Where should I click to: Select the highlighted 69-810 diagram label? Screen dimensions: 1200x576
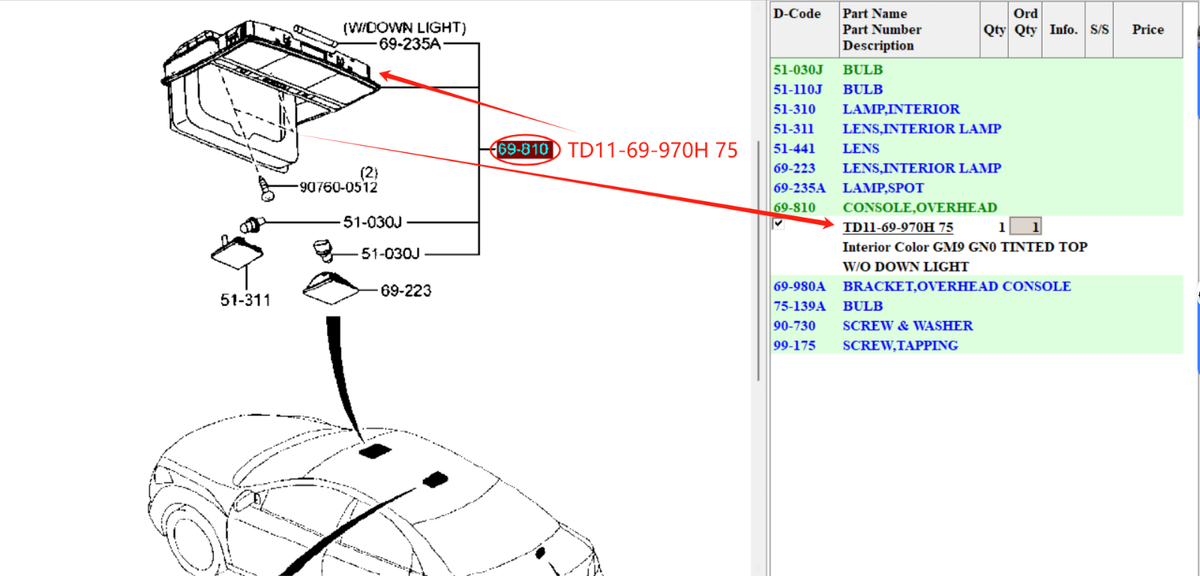click(x=523, y=150)
